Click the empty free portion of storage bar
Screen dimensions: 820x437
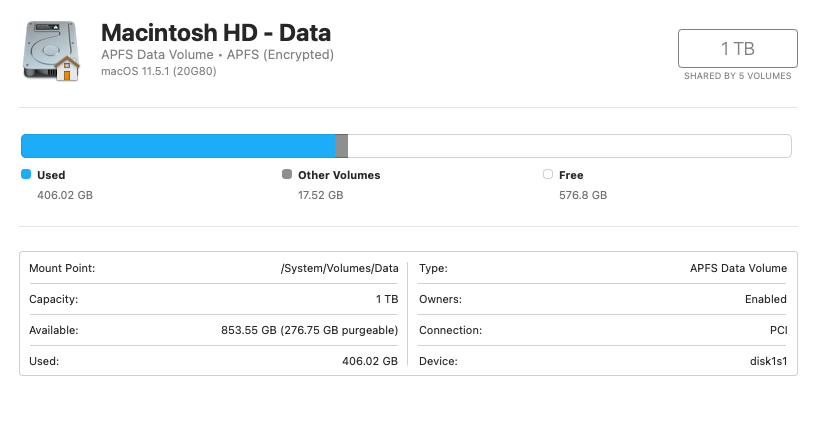point(568,146)
